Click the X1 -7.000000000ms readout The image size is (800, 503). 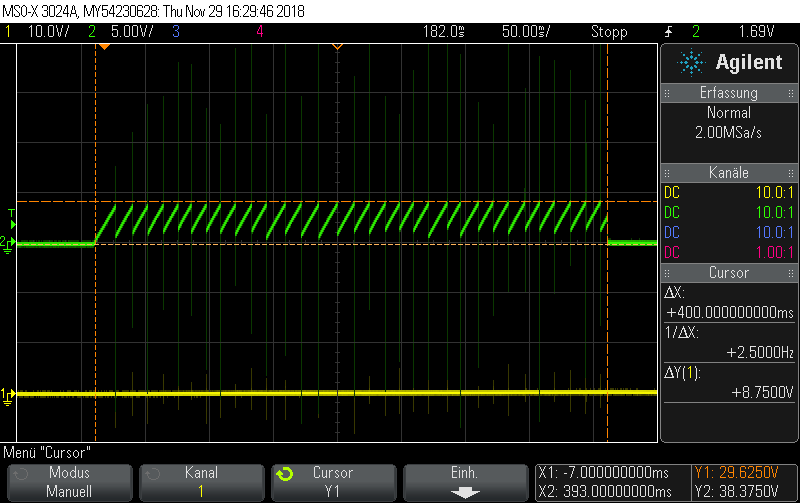pyautogui.click(x=604, y=472)
